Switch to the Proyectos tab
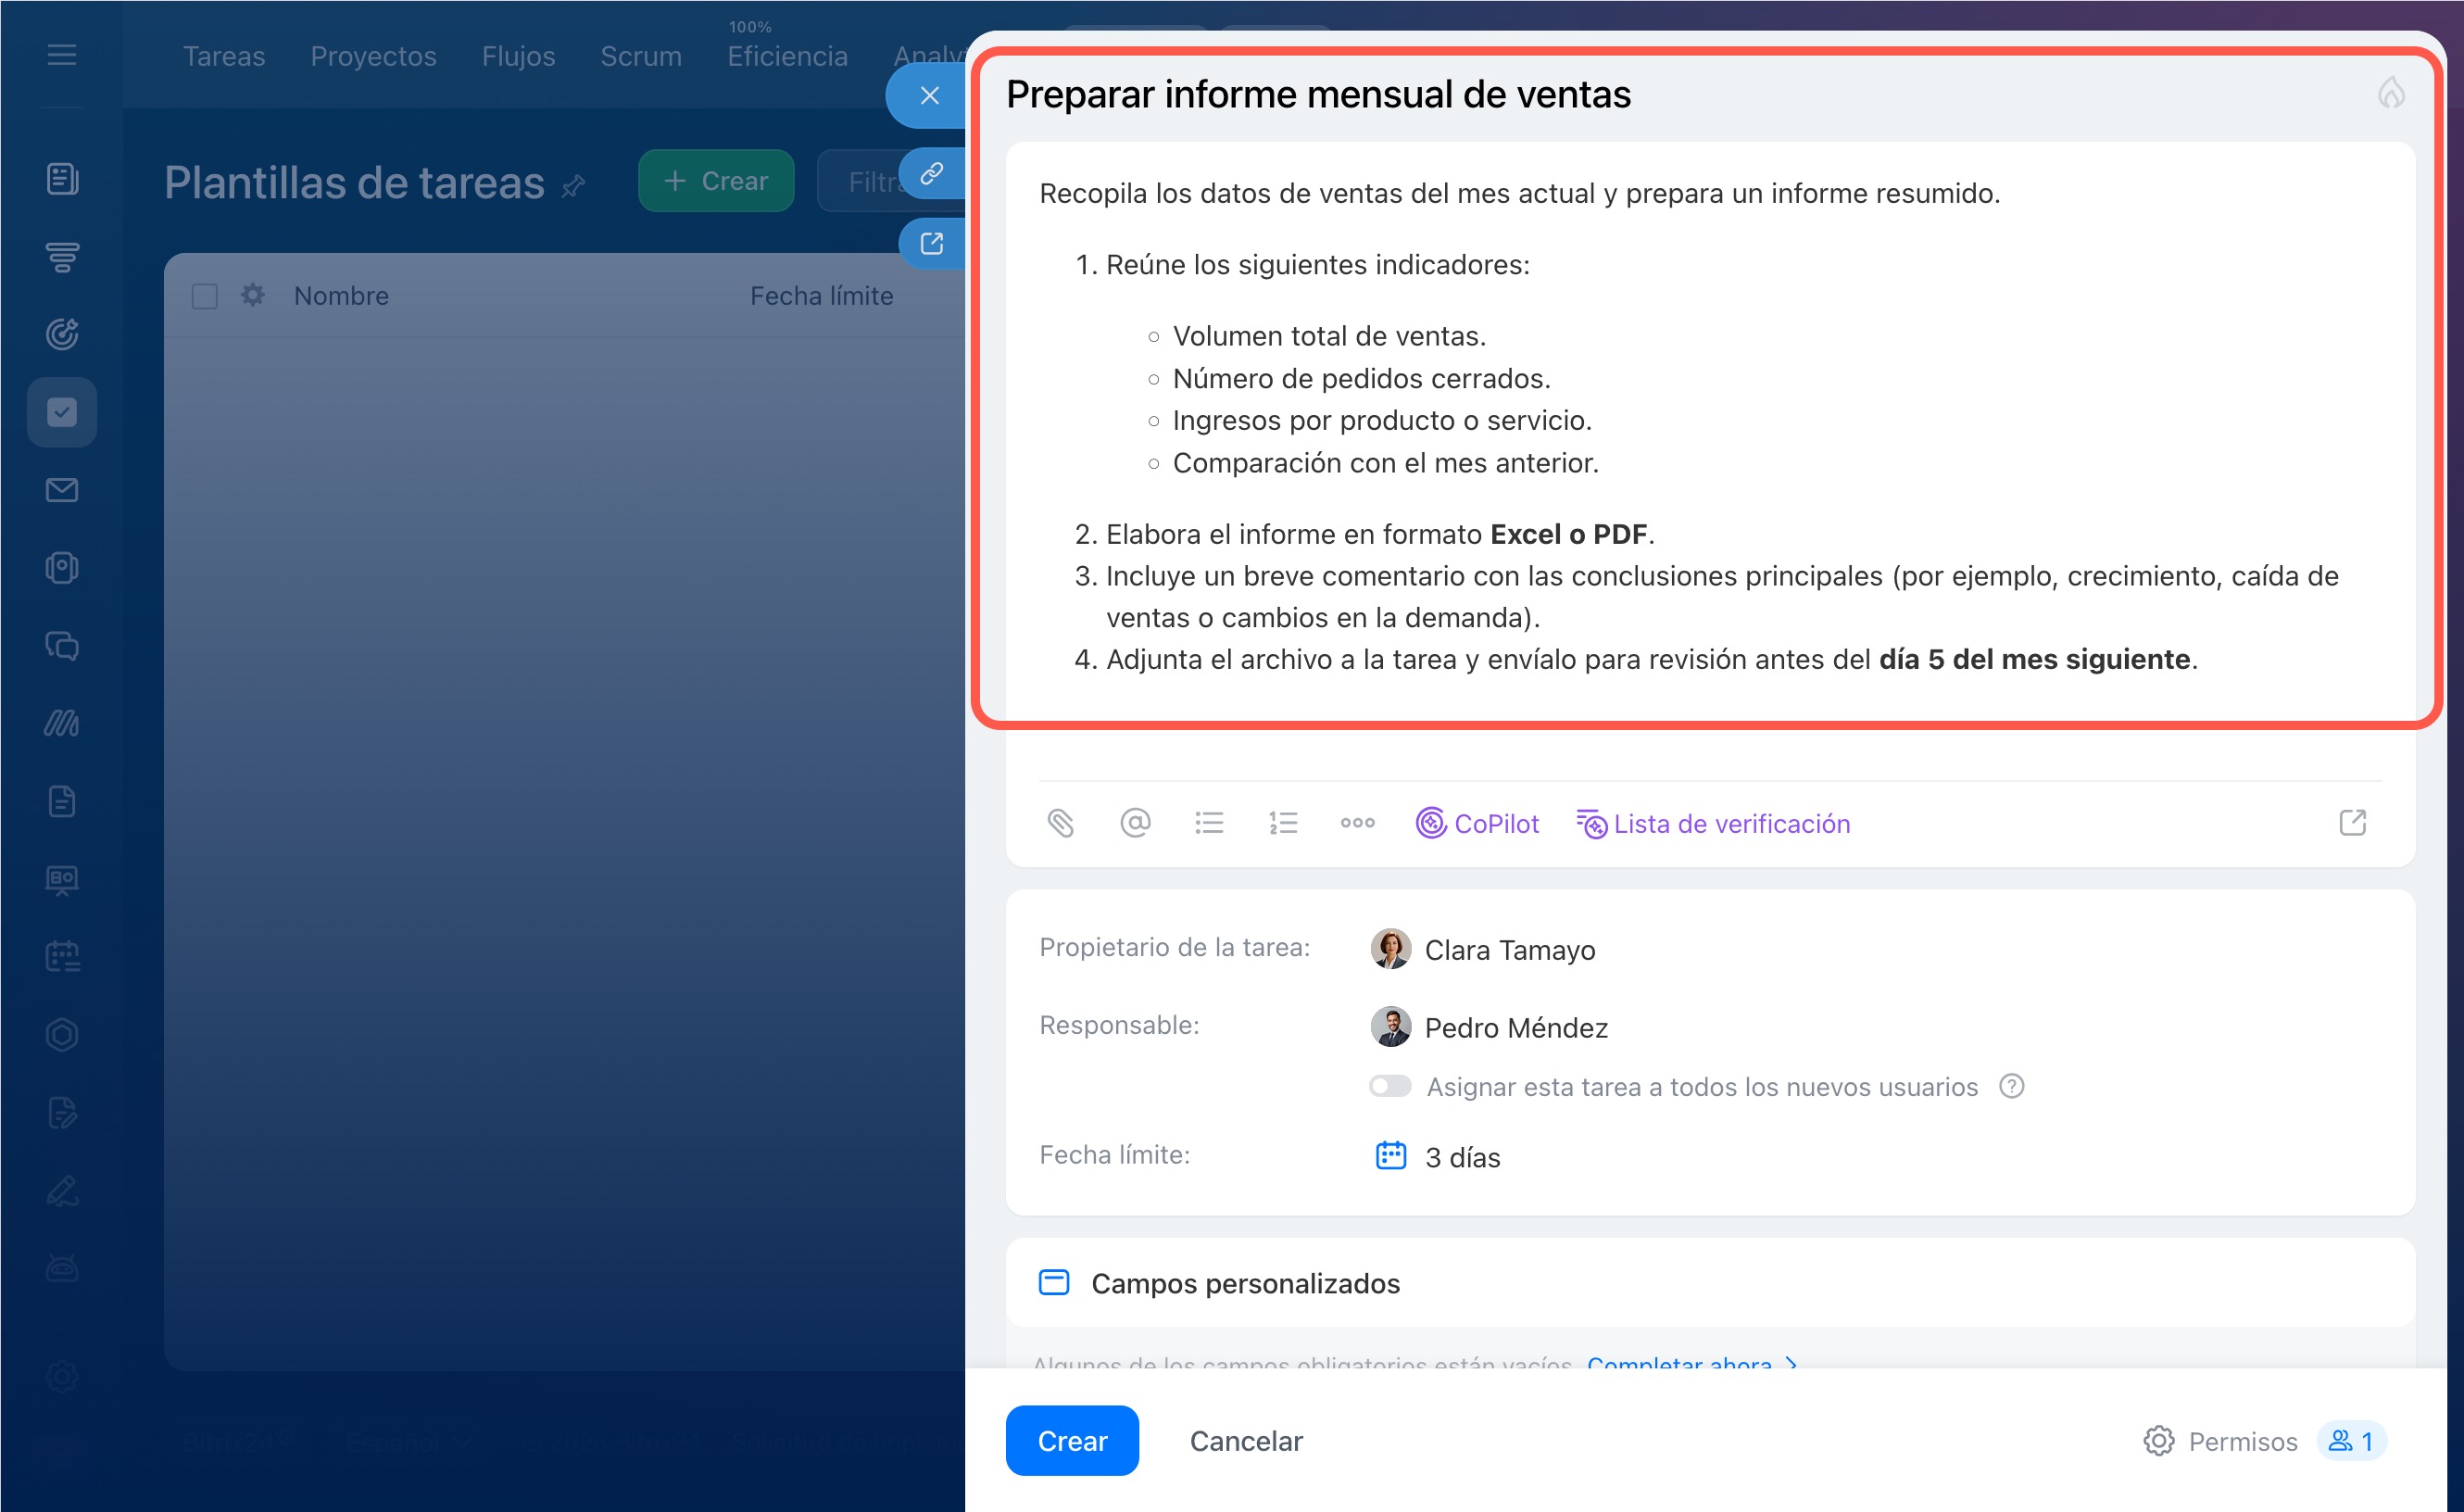The height and width of the screenshot is (1512, 2464). (x=373, y=56)
